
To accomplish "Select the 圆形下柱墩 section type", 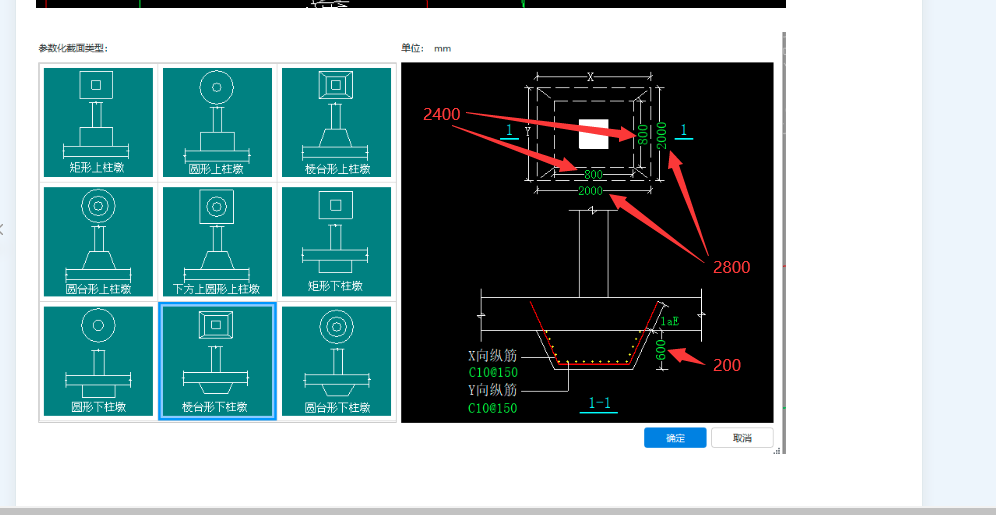I will tap(98, 361).
